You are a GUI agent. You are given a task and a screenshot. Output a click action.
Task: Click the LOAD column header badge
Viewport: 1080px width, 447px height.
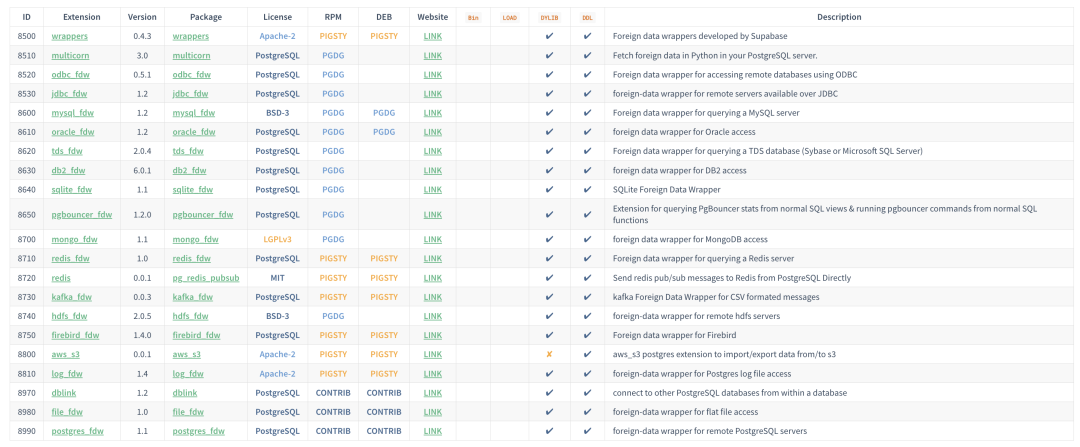pyautogui.click(x=510, y=17)
